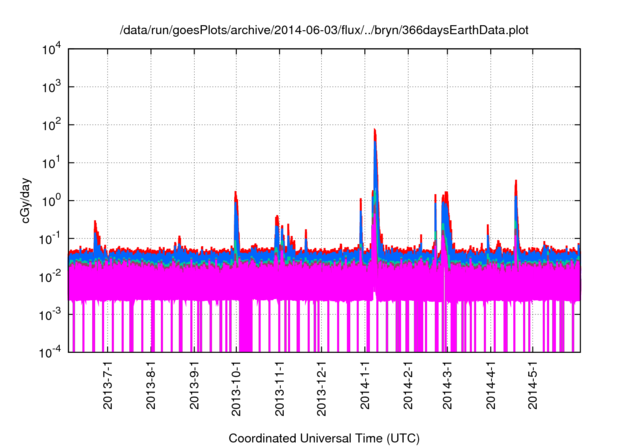Click the 2014-4-1 date tick label
The width and height of the screenshot is (640, 448).
[489, 387]
